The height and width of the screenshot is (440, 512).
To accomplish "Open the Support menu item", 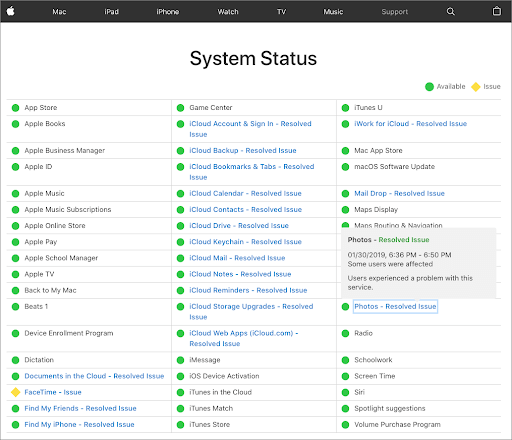I will [x=395, y=12].
